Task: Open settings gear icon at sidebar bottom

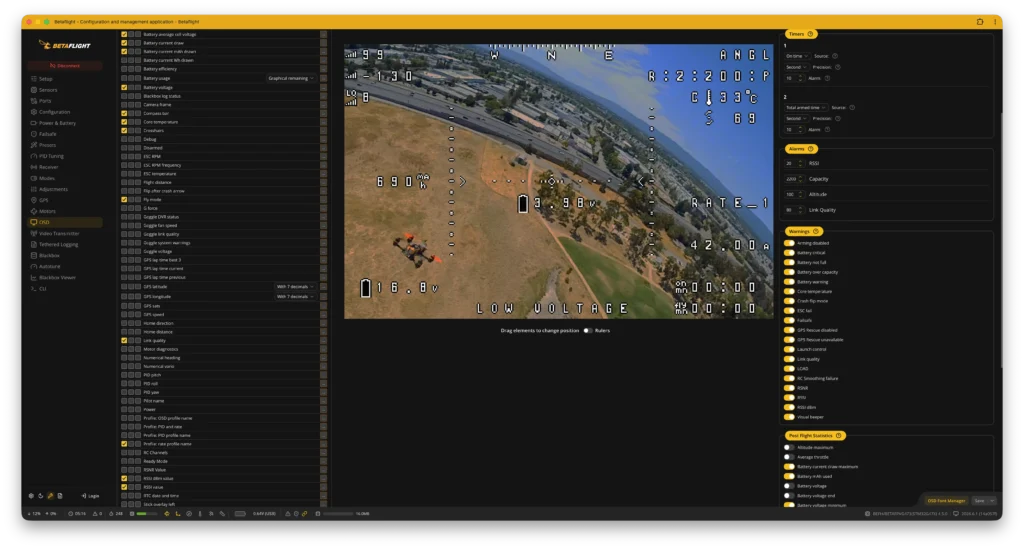Action: [31, 495]
